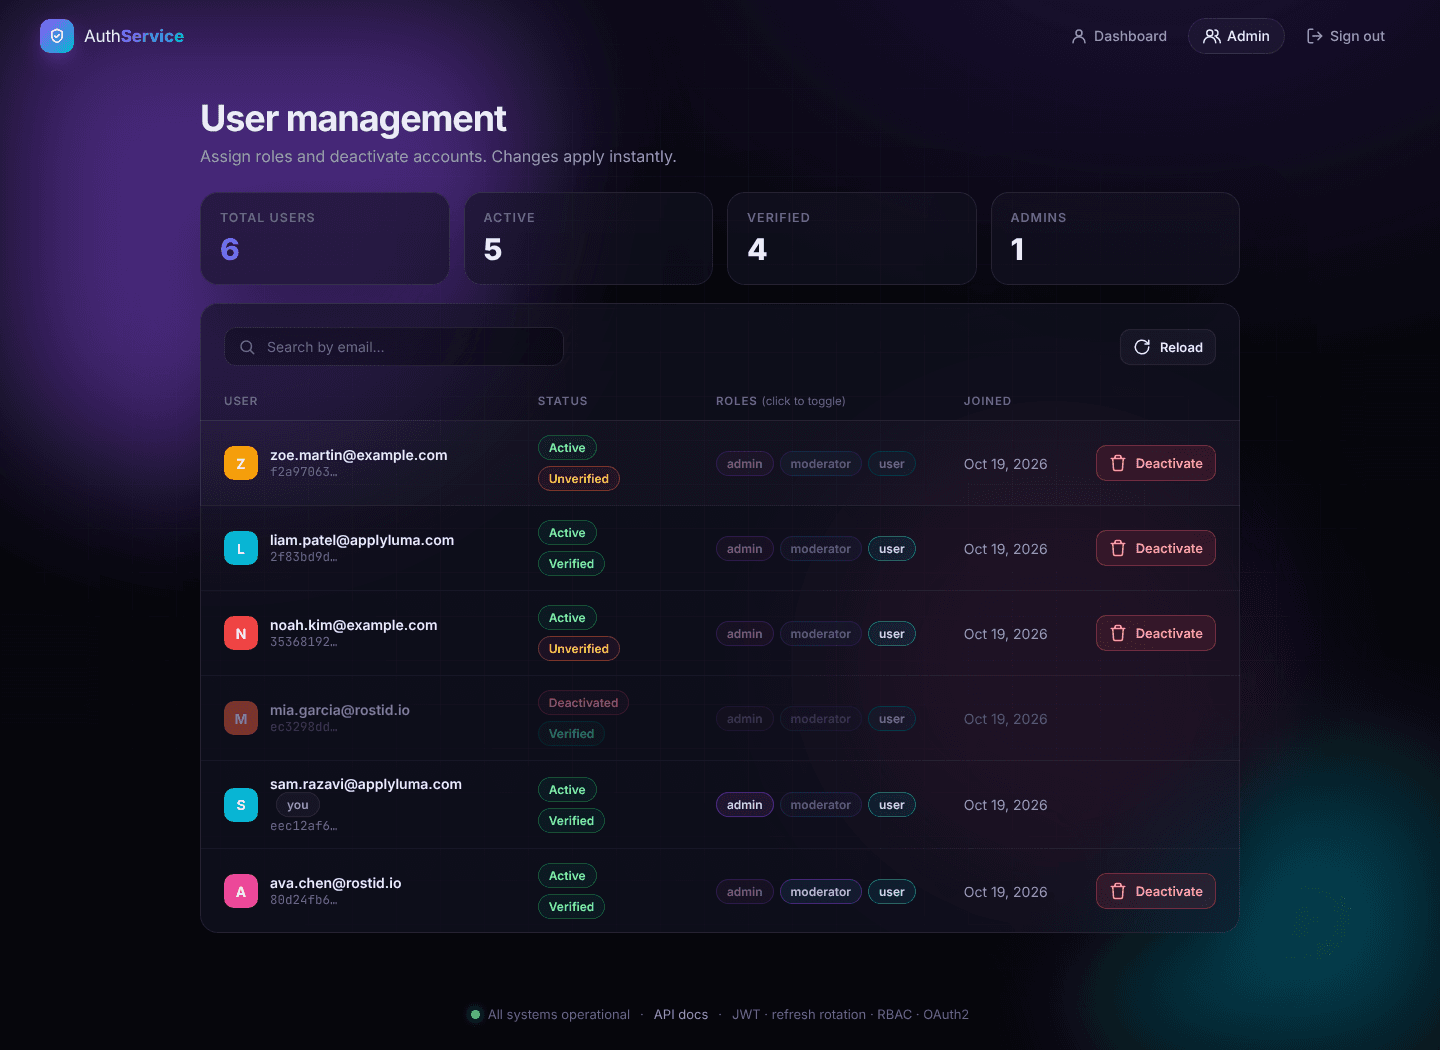The width and height of the screenshot is (1440, 1050).
Task: Click the AuthService shield logo icon
Action: 57,36
